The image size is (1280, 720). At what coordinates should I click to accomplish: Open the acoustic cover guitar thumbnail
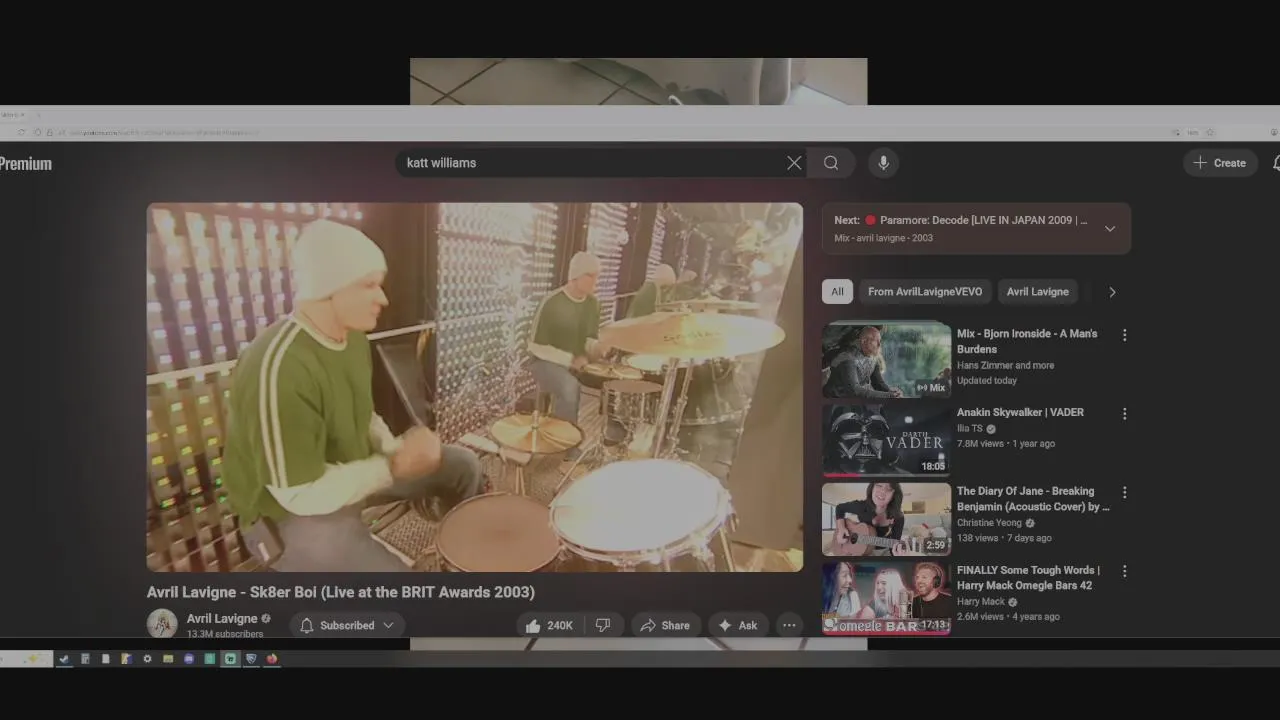click(886, 519)
